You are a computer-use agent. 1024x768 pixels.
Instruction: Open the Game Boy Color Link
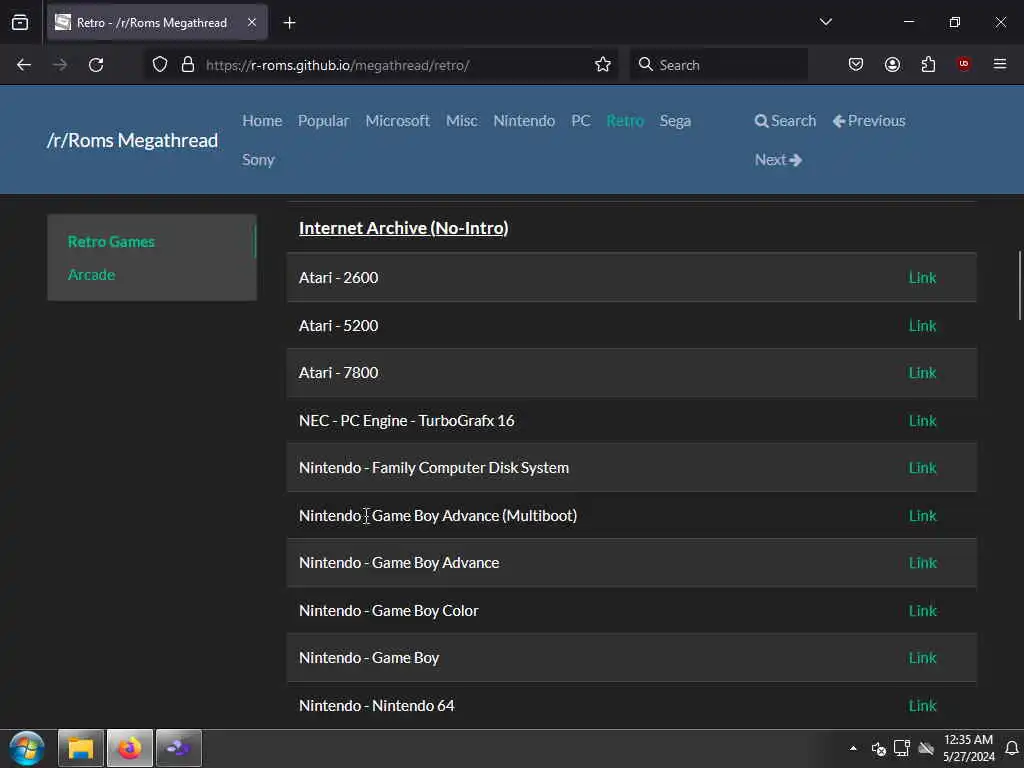[922, 611]
